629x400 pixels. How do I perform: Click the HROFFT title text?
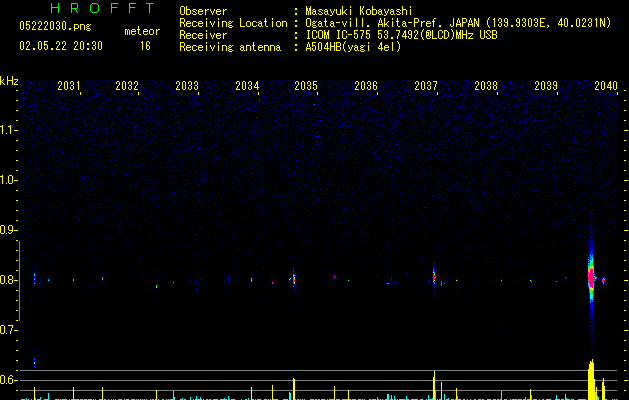pos(102,8)
